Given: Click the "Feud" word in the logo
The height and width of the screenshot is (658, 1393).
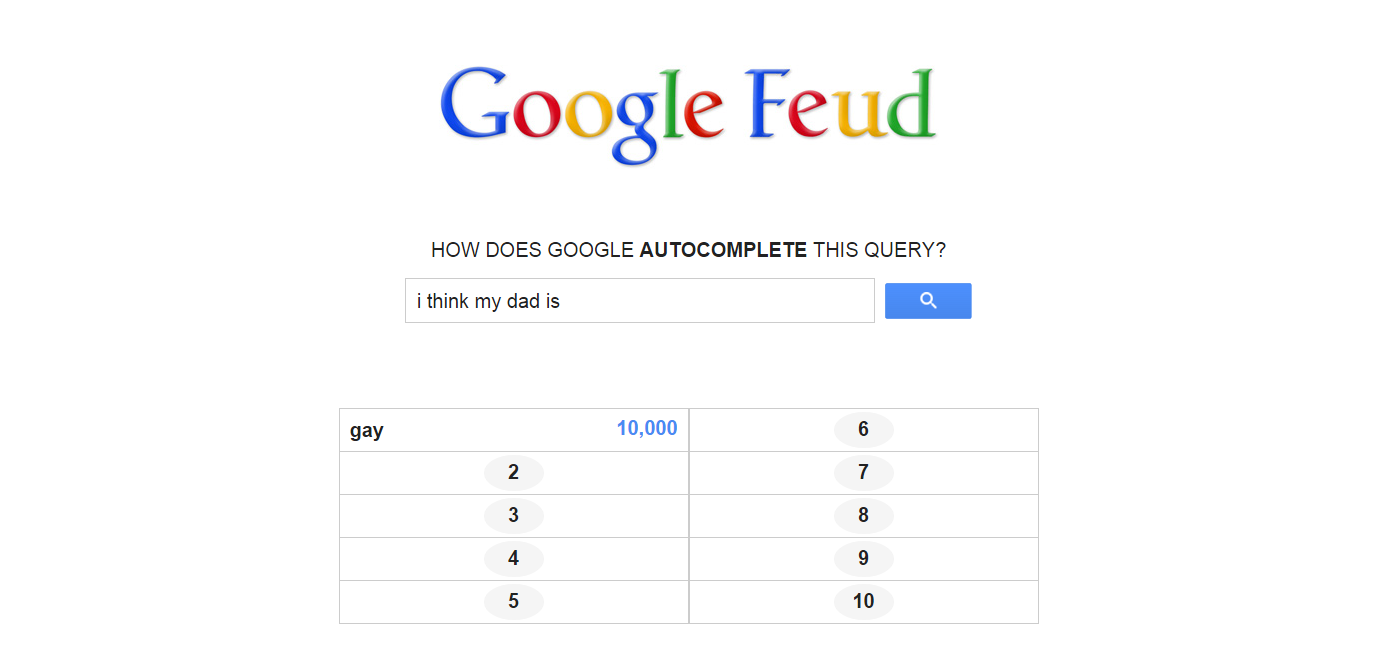Looking at the screenshot, I should pyautogui.click(x=842, y=104).
